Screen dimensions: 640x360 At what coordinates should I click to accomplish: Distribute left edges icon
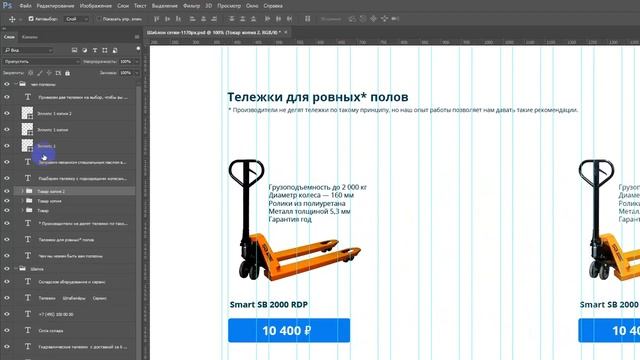click(x=268, y=19)
